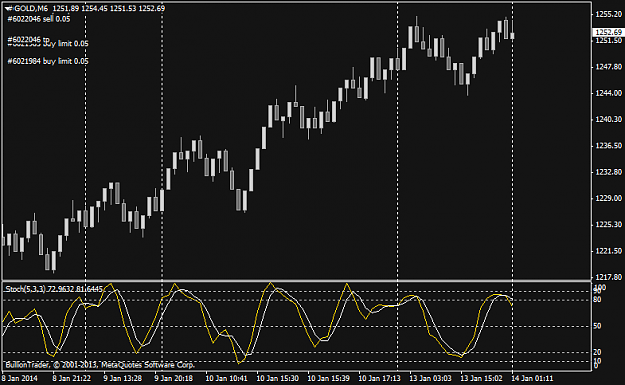Click the 1229.00 price scale label
This screenshot has width=625, height=385.
[608, 198]
